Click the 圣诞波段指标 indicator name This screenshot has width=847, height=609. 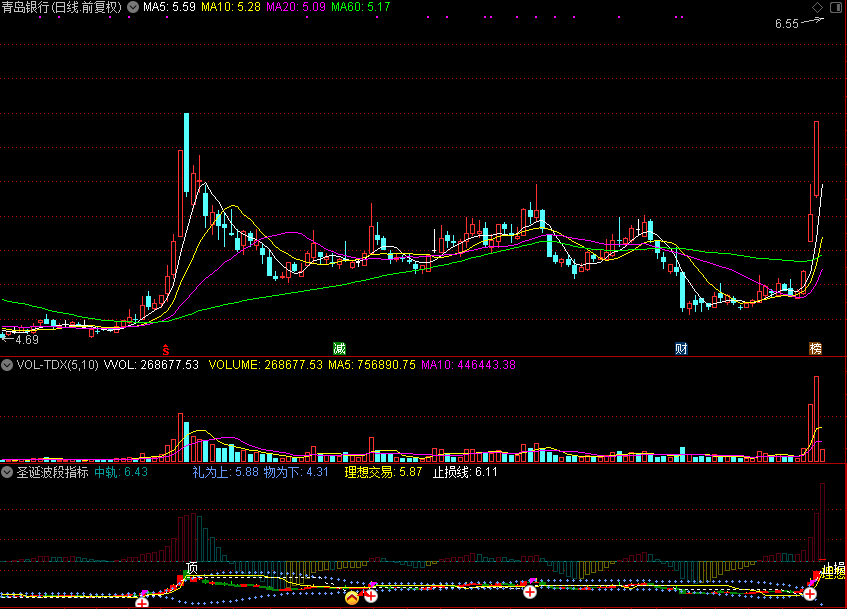[x=52, y=472]
